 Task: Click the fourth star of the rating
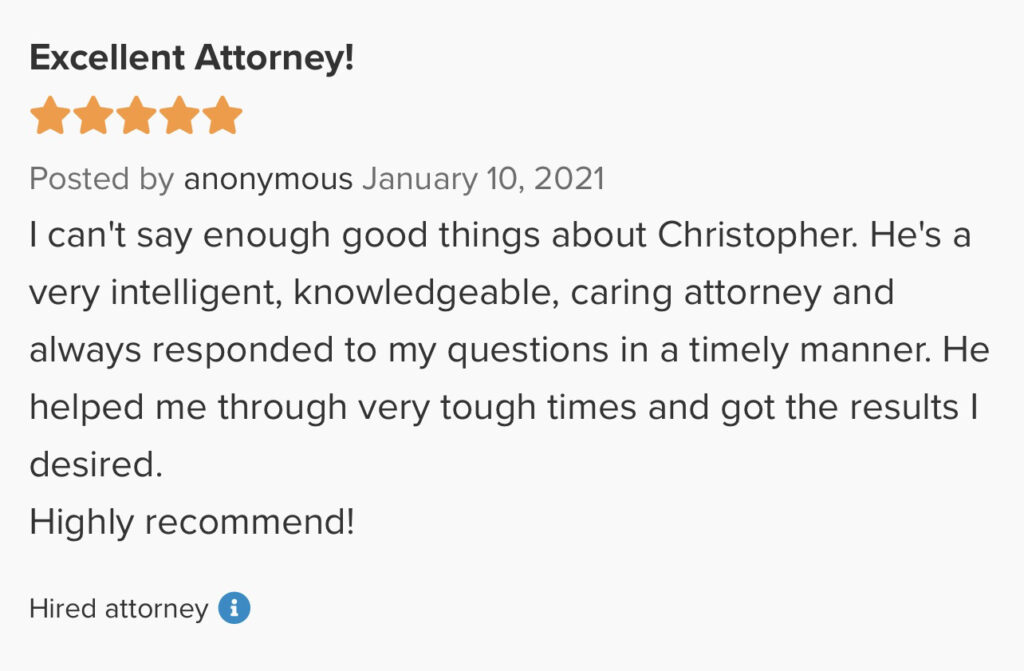tap(180, 116)
